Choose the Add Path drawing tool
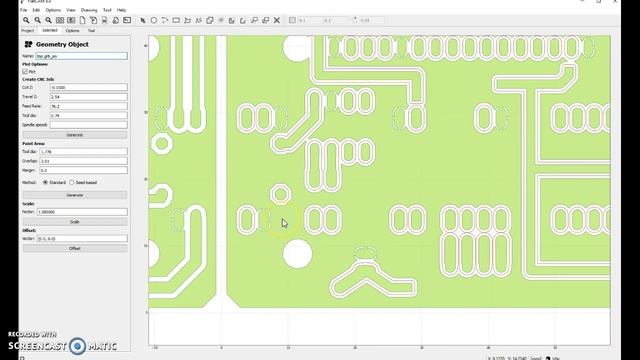Image resolution: width=640 pixels, height=360 pixels. tap(198, 20)
